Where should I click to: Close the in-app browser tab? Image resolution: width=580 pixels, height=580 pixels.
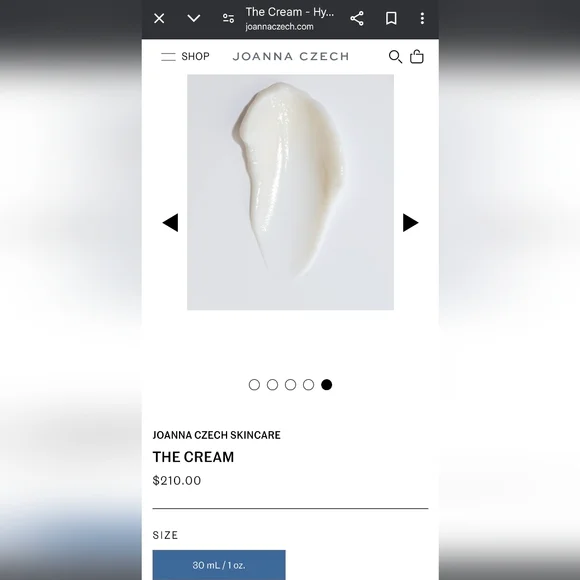(159, 18)
